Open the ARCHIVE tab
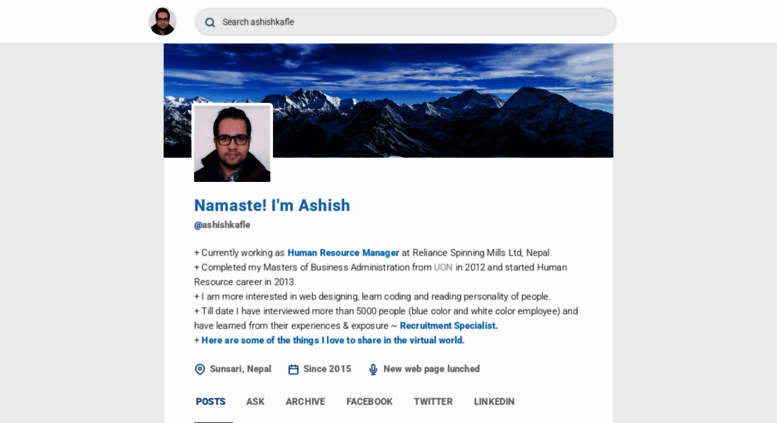The image size is (777, 423). (x=305, y=402)
